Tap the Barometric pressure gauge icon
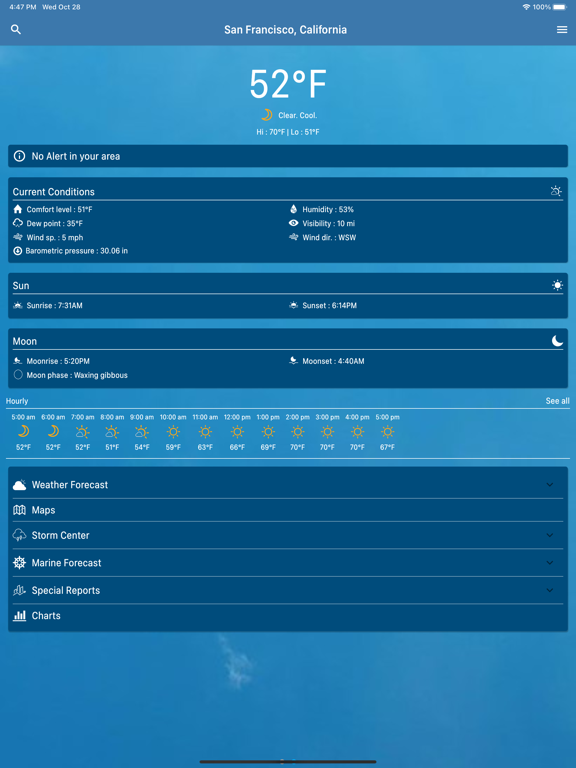 click(18, 251)
